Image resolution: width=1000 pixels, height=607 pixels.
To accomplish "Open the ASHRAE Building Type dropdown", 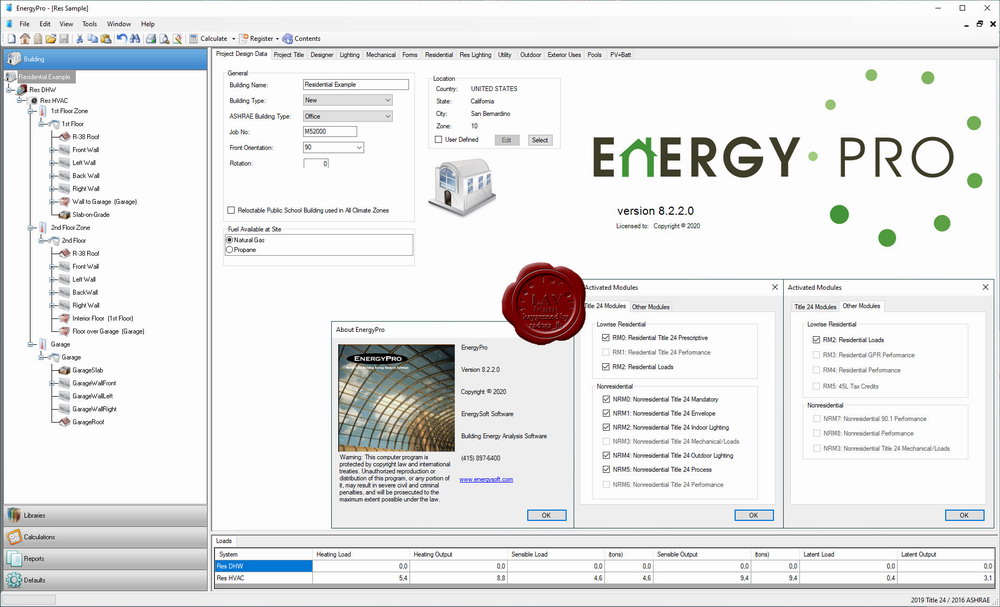I will (388, 116).
